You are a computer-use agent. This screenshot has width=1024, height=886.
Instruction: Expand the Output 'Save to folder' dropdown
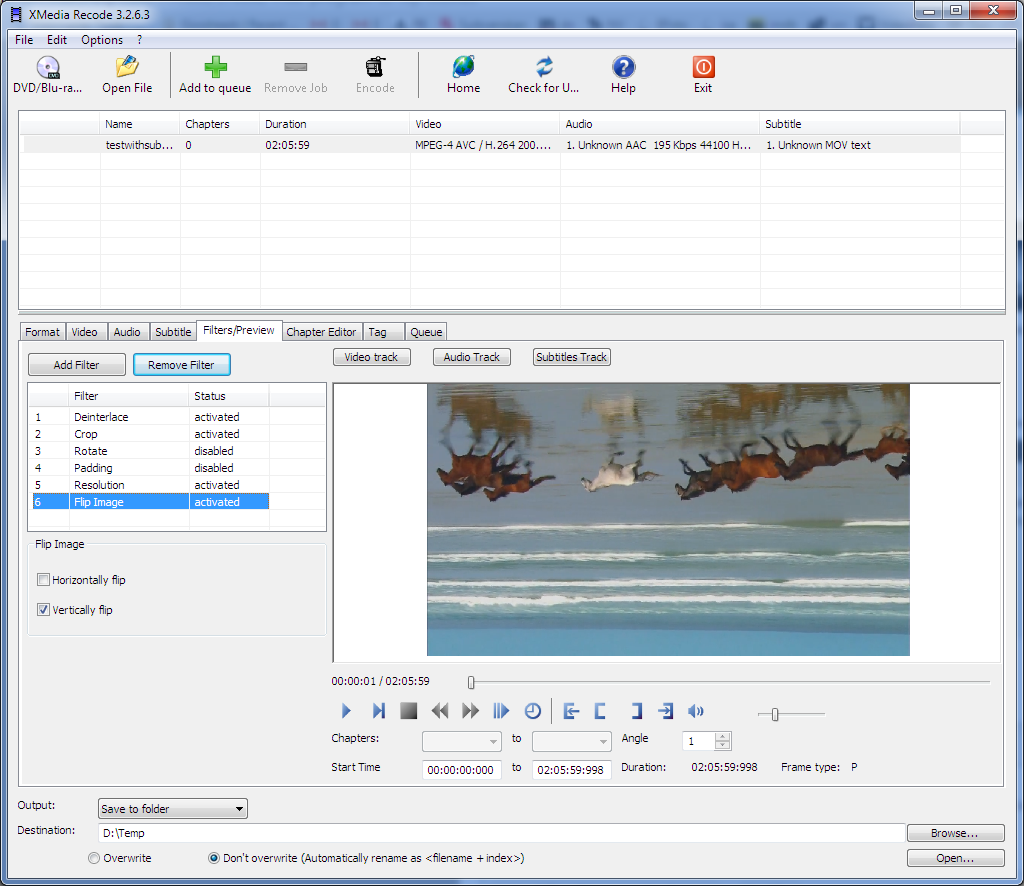pos(173,809)
